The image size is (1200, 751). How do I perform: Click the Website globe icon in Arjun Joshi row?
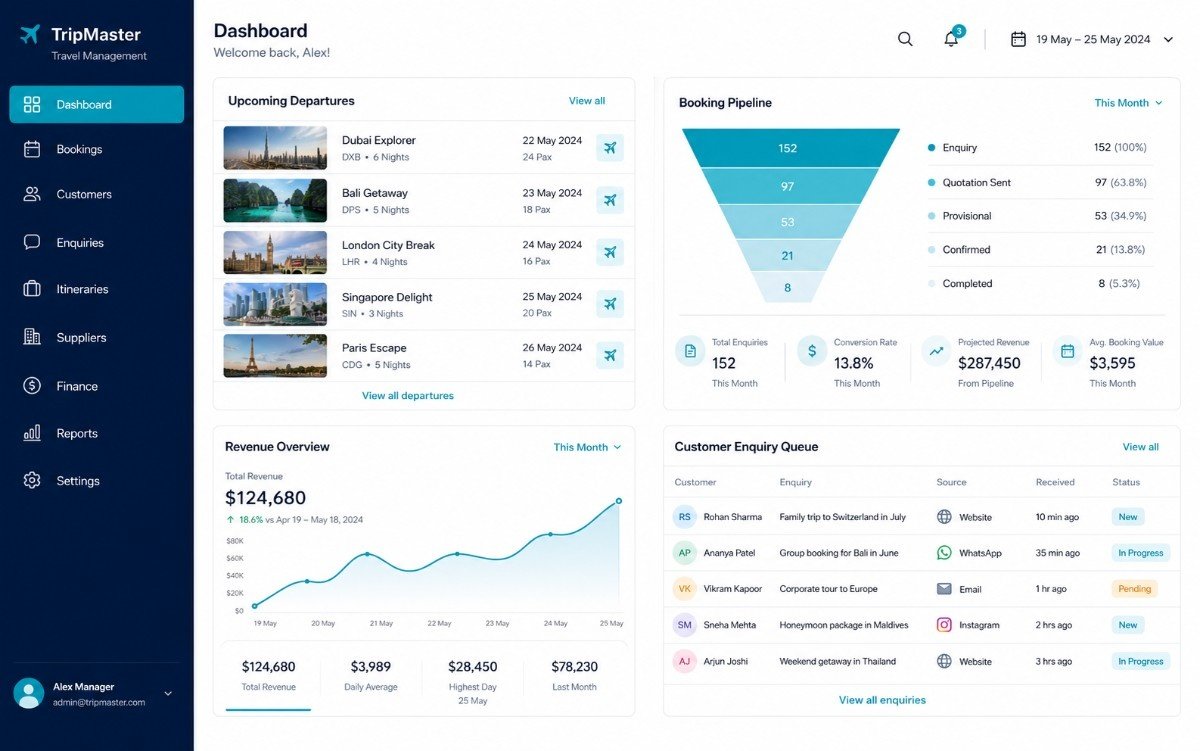click(944, 661)
